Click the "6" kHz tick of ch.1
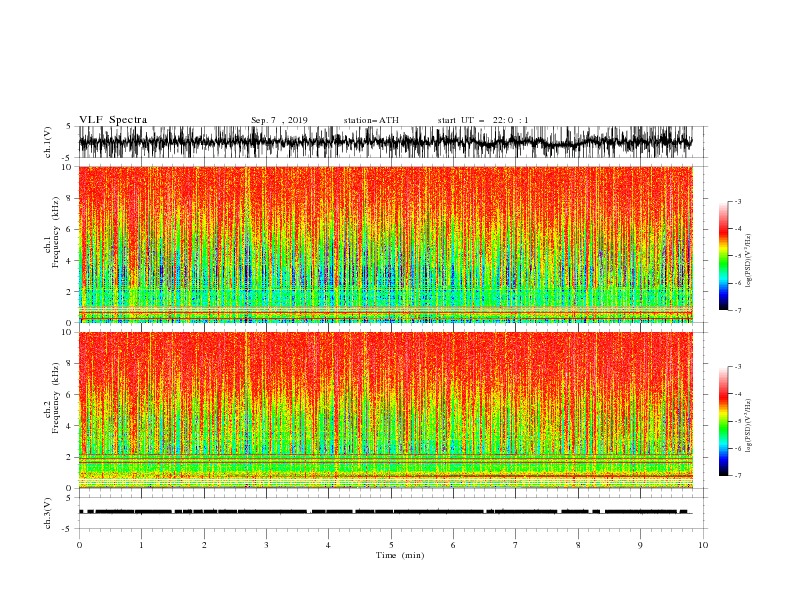This screenshot has width=792, height=612. [70, 230]
